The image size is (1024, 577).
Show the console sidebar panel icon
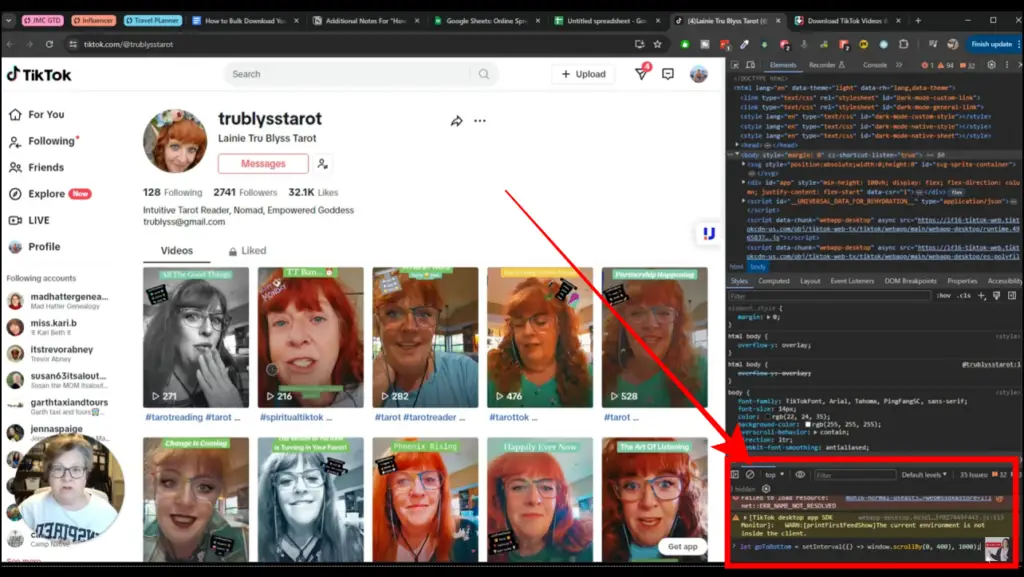coord(735,475)
